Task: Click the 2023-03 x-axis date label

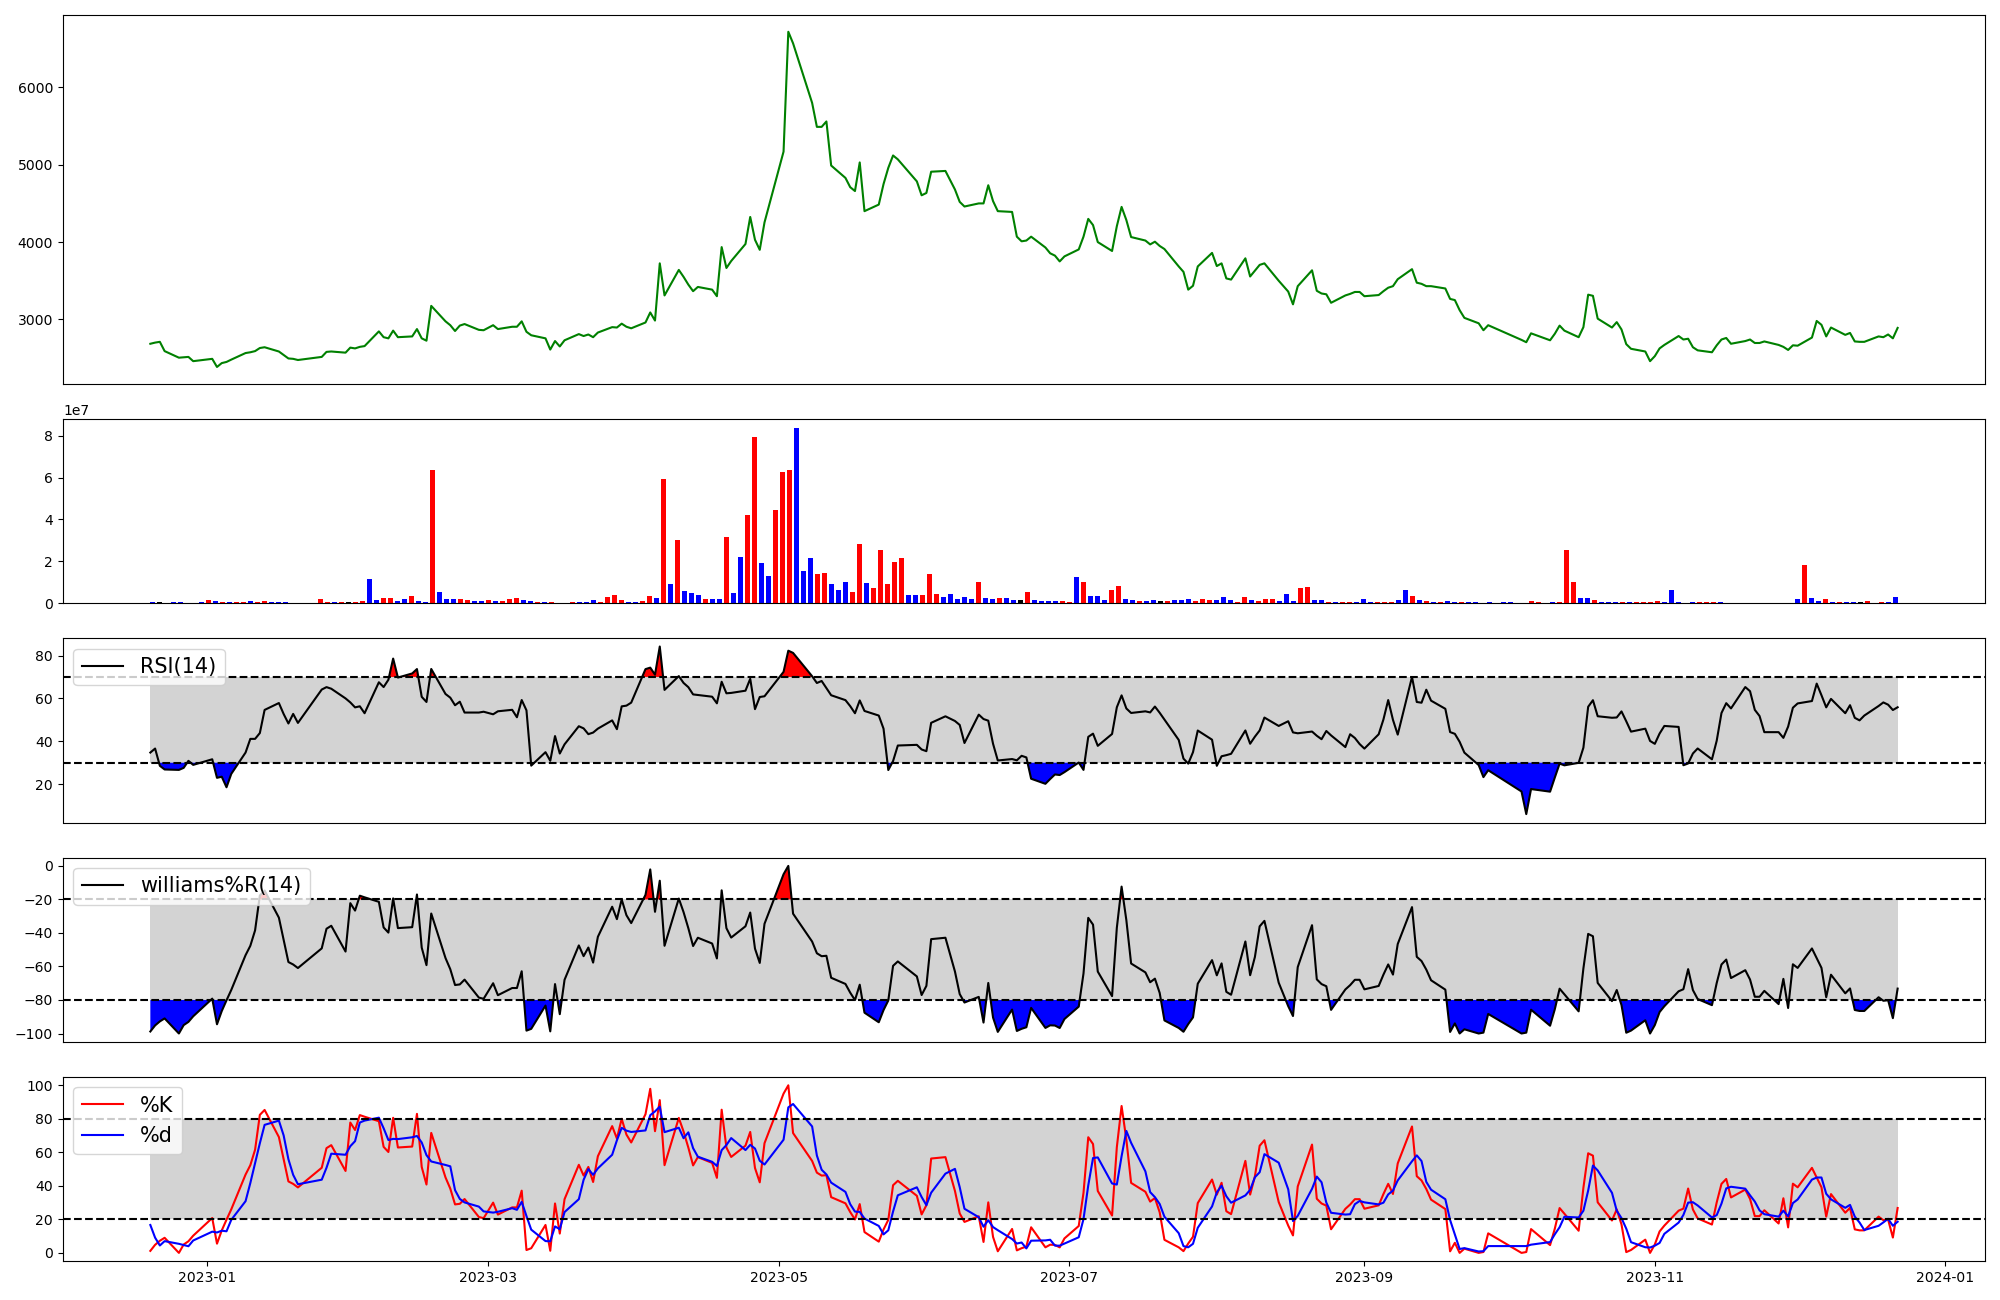Action: click(487, 1277)
